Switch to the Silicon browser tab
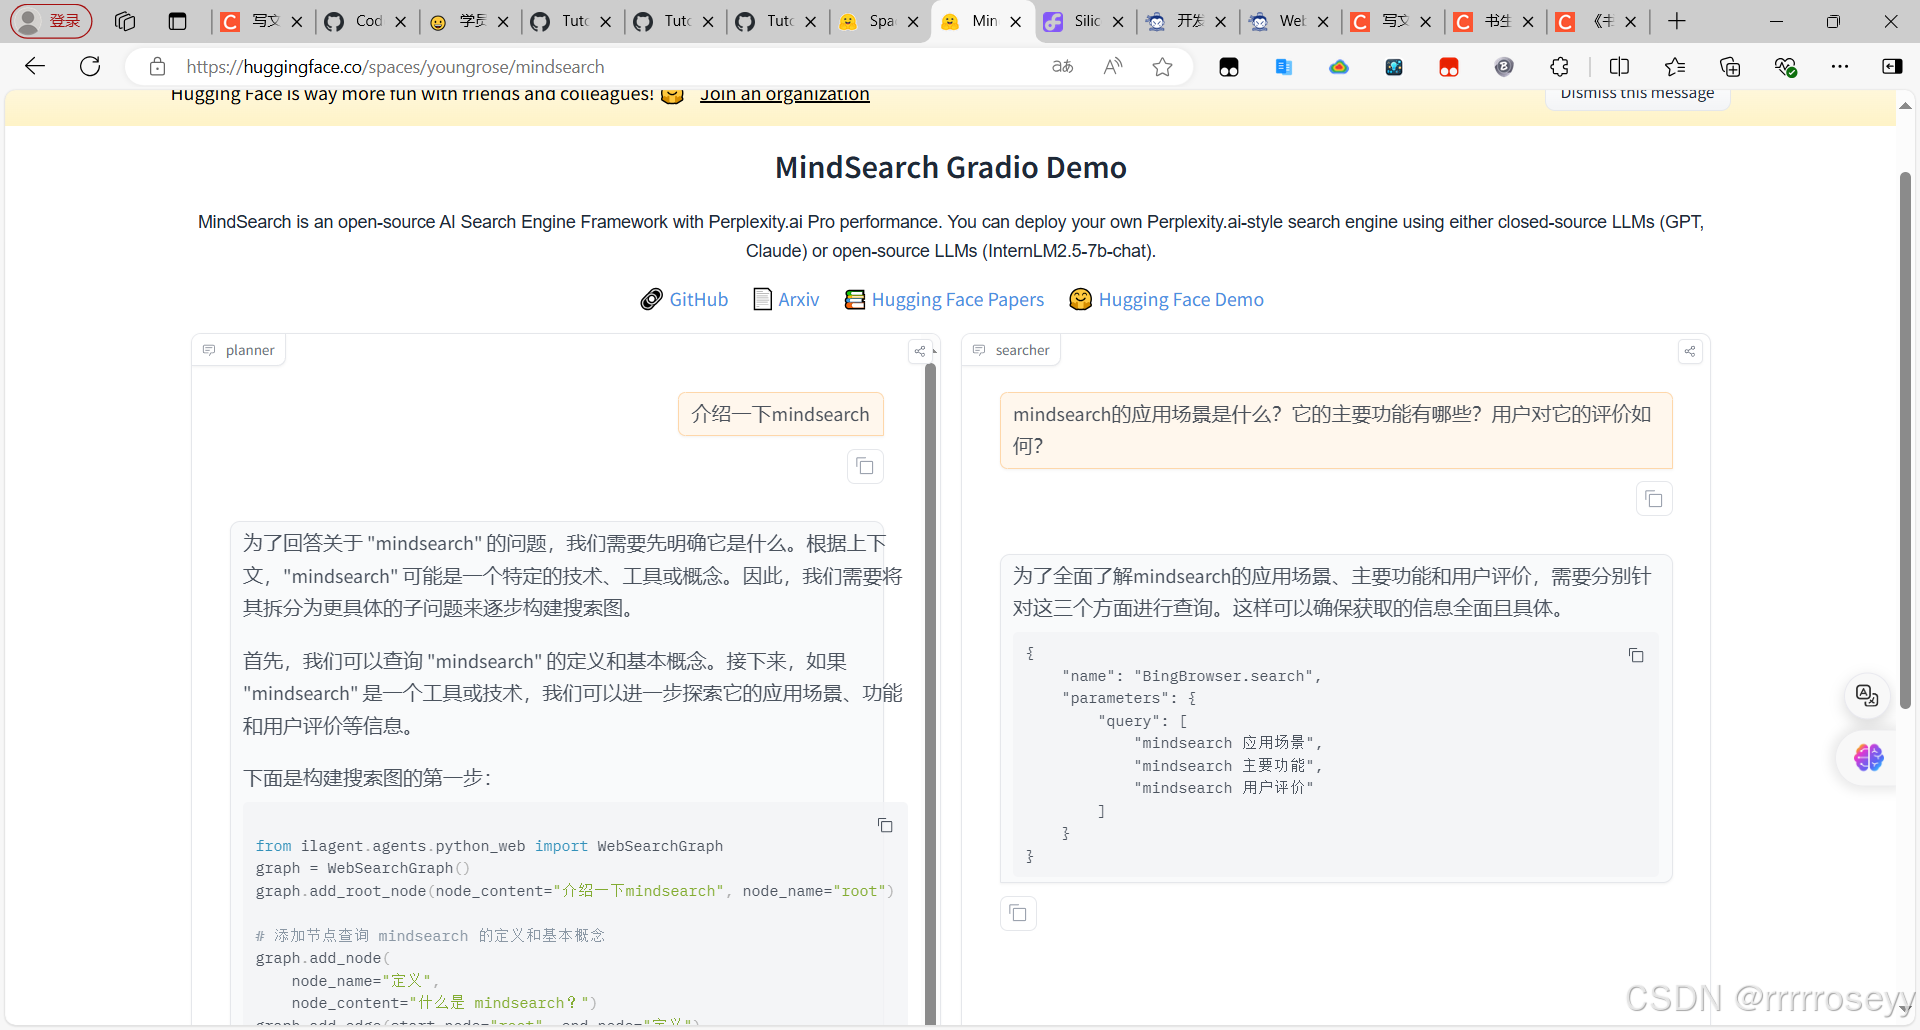The width and height of the screenshot is (1920, 1030). click(1085, 20)
